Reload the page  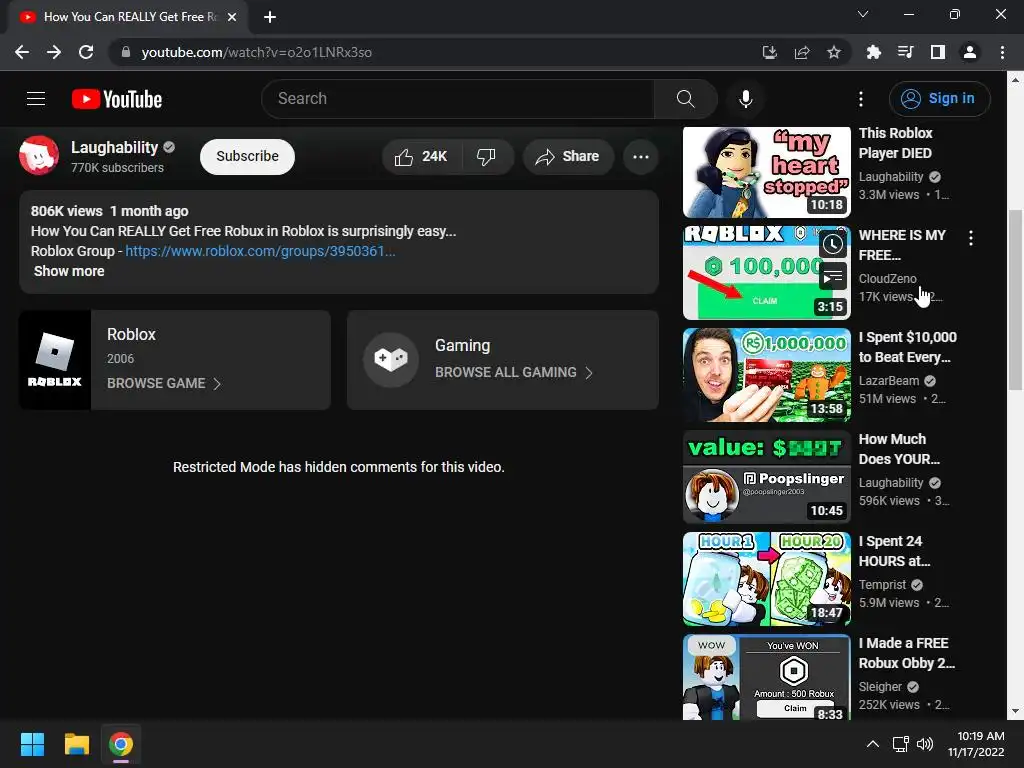point(86,52)
